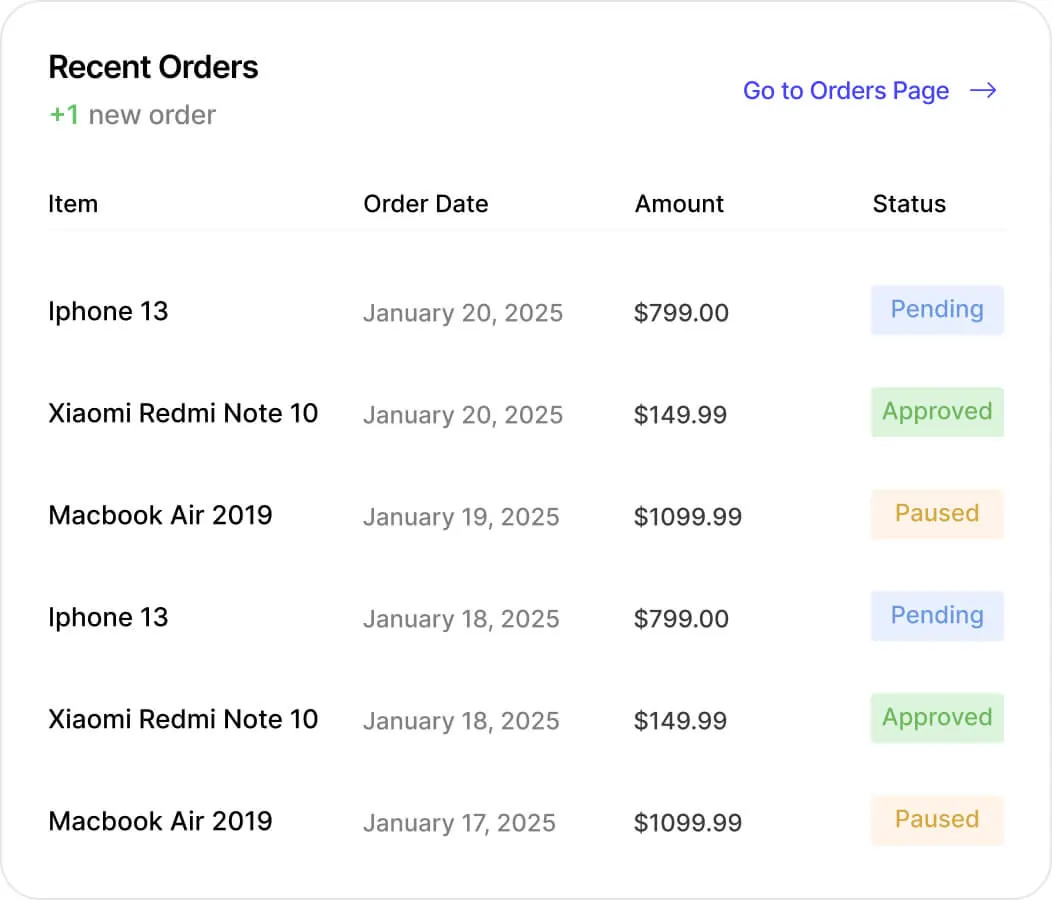Sort by the Order Date column header
The image size is (1052, 900).
tap(425, 204)
